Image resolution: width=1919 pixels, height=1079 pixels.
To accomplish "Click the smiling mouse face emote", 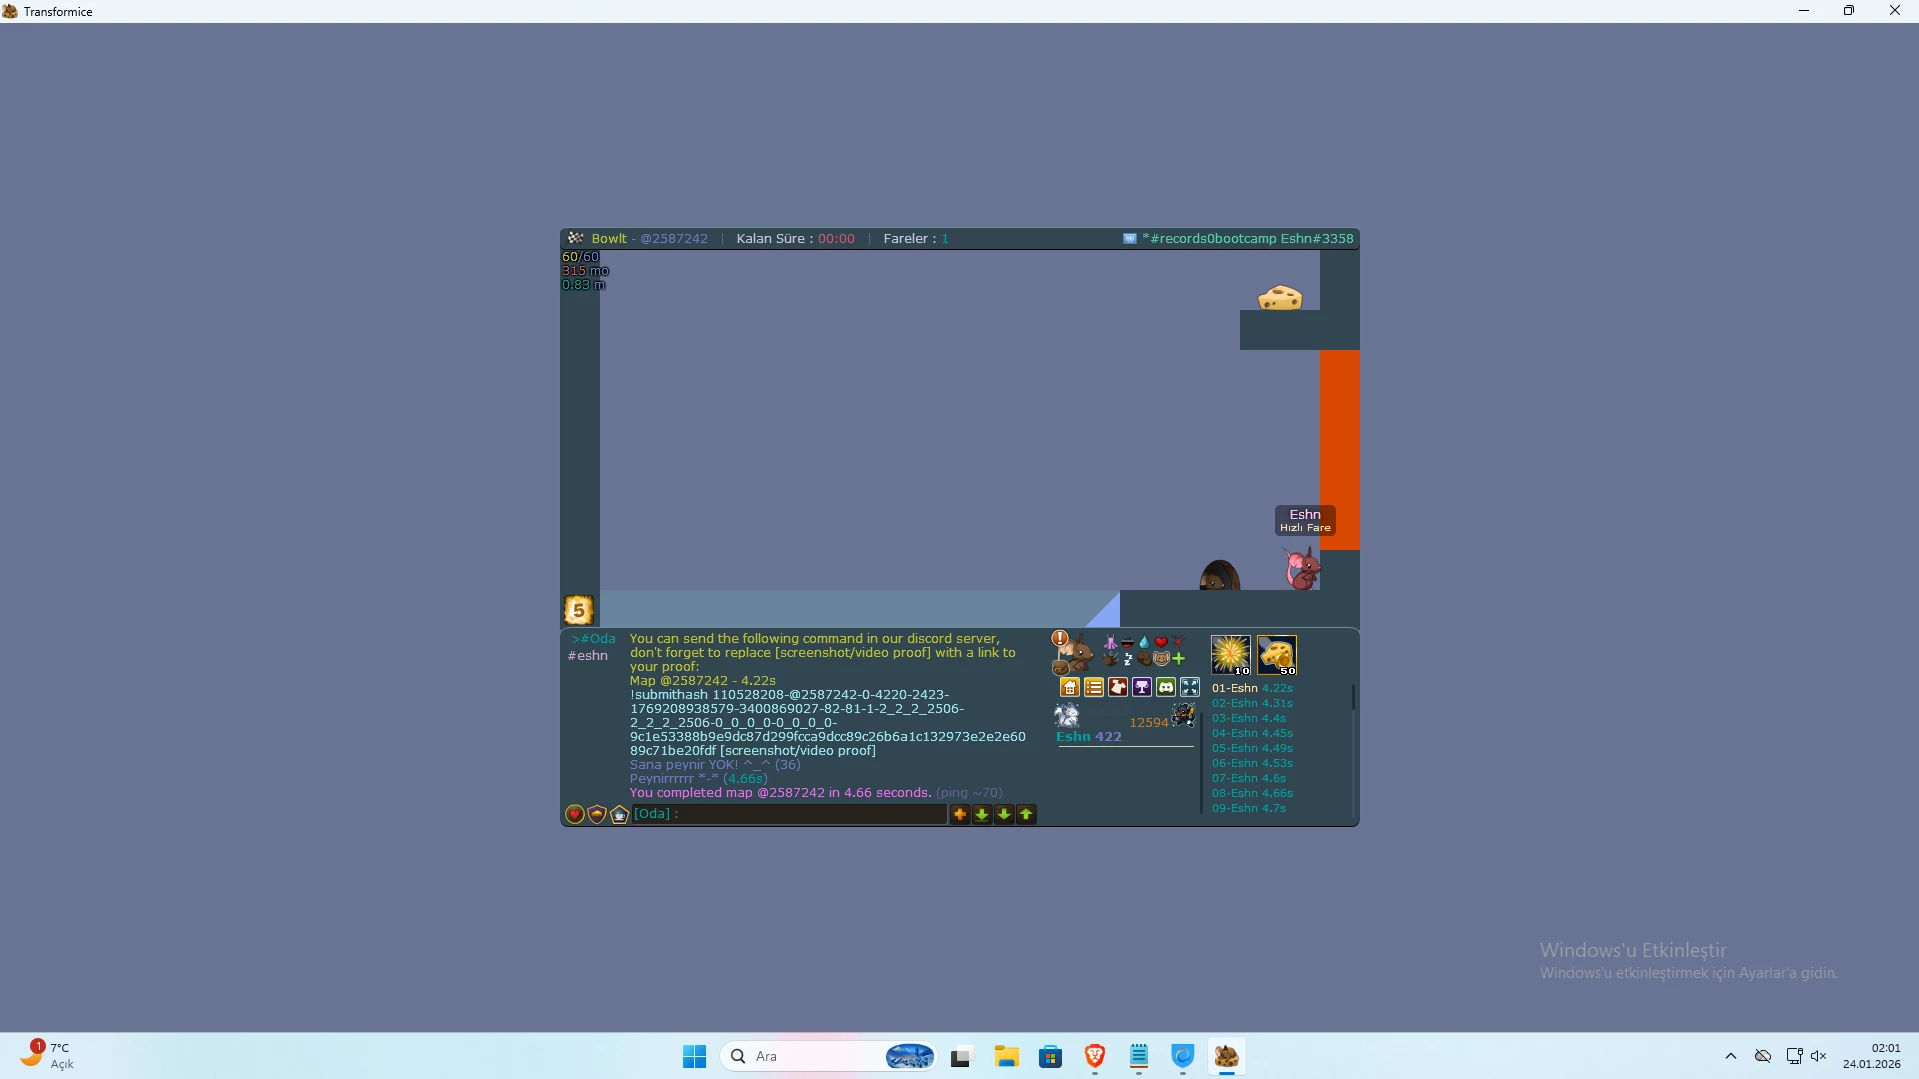I will pyautogui.click(x=1161, y=659).
